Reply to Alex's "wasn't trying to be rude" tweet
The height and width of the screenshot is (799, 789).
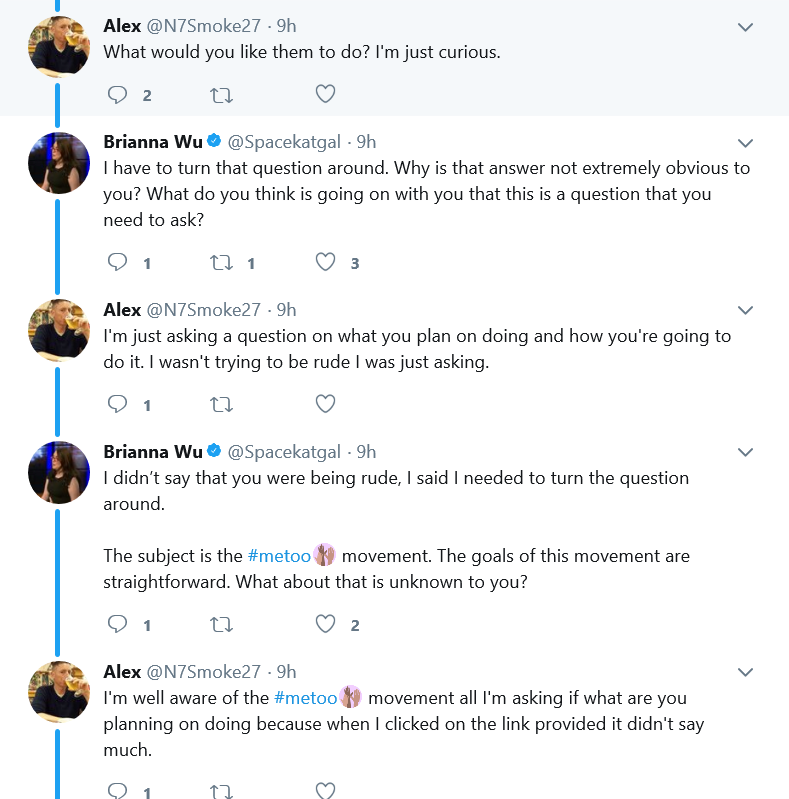[117, 404]
